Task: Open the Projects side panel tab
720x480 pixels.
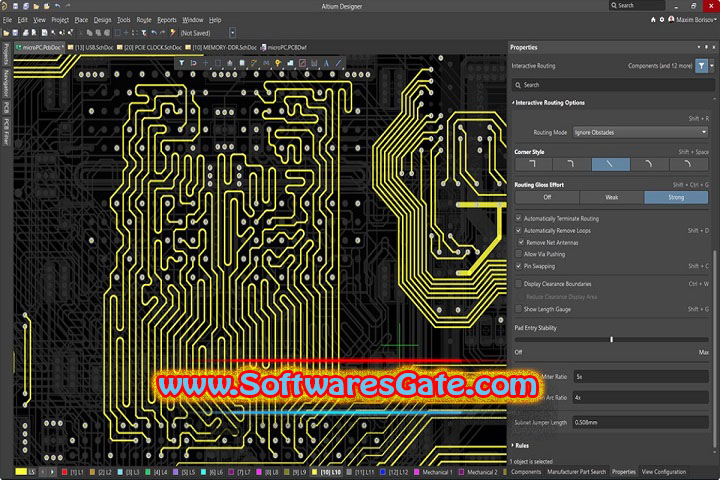Action: click(6, 54)
